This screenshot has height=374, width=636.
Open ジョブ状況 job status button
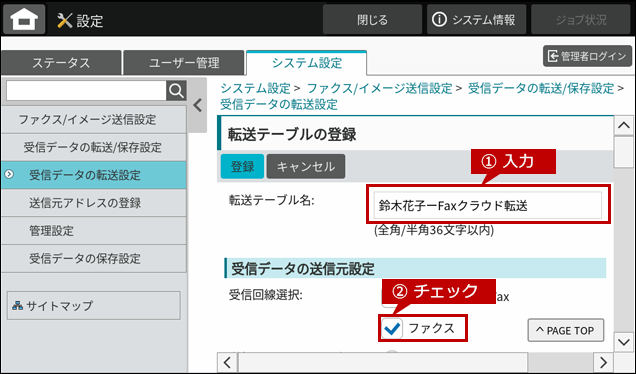[581, 19]
